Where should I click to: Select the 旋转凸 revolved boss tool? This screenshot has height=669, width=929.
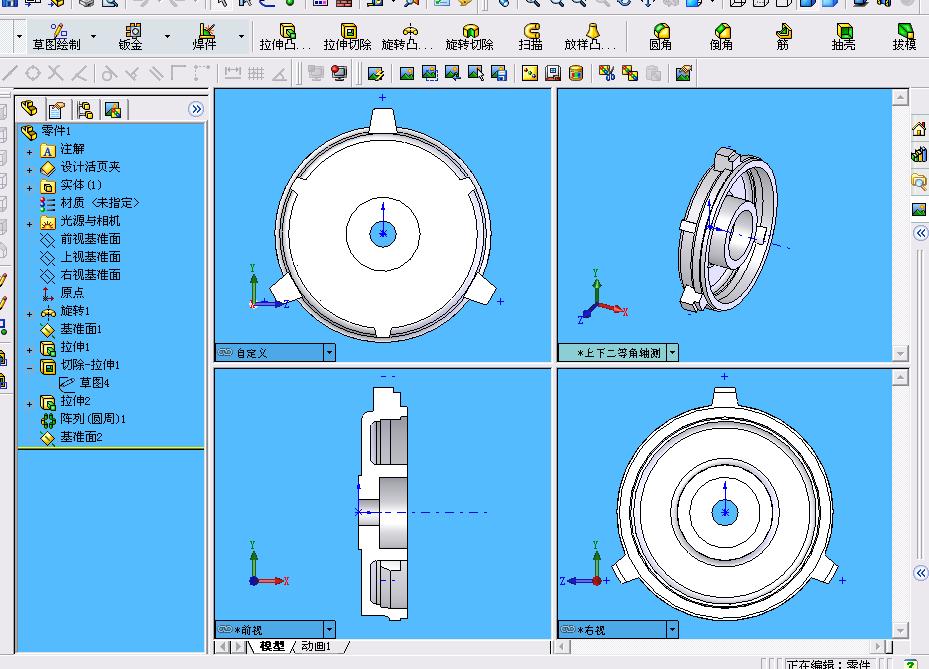[408, 37]
